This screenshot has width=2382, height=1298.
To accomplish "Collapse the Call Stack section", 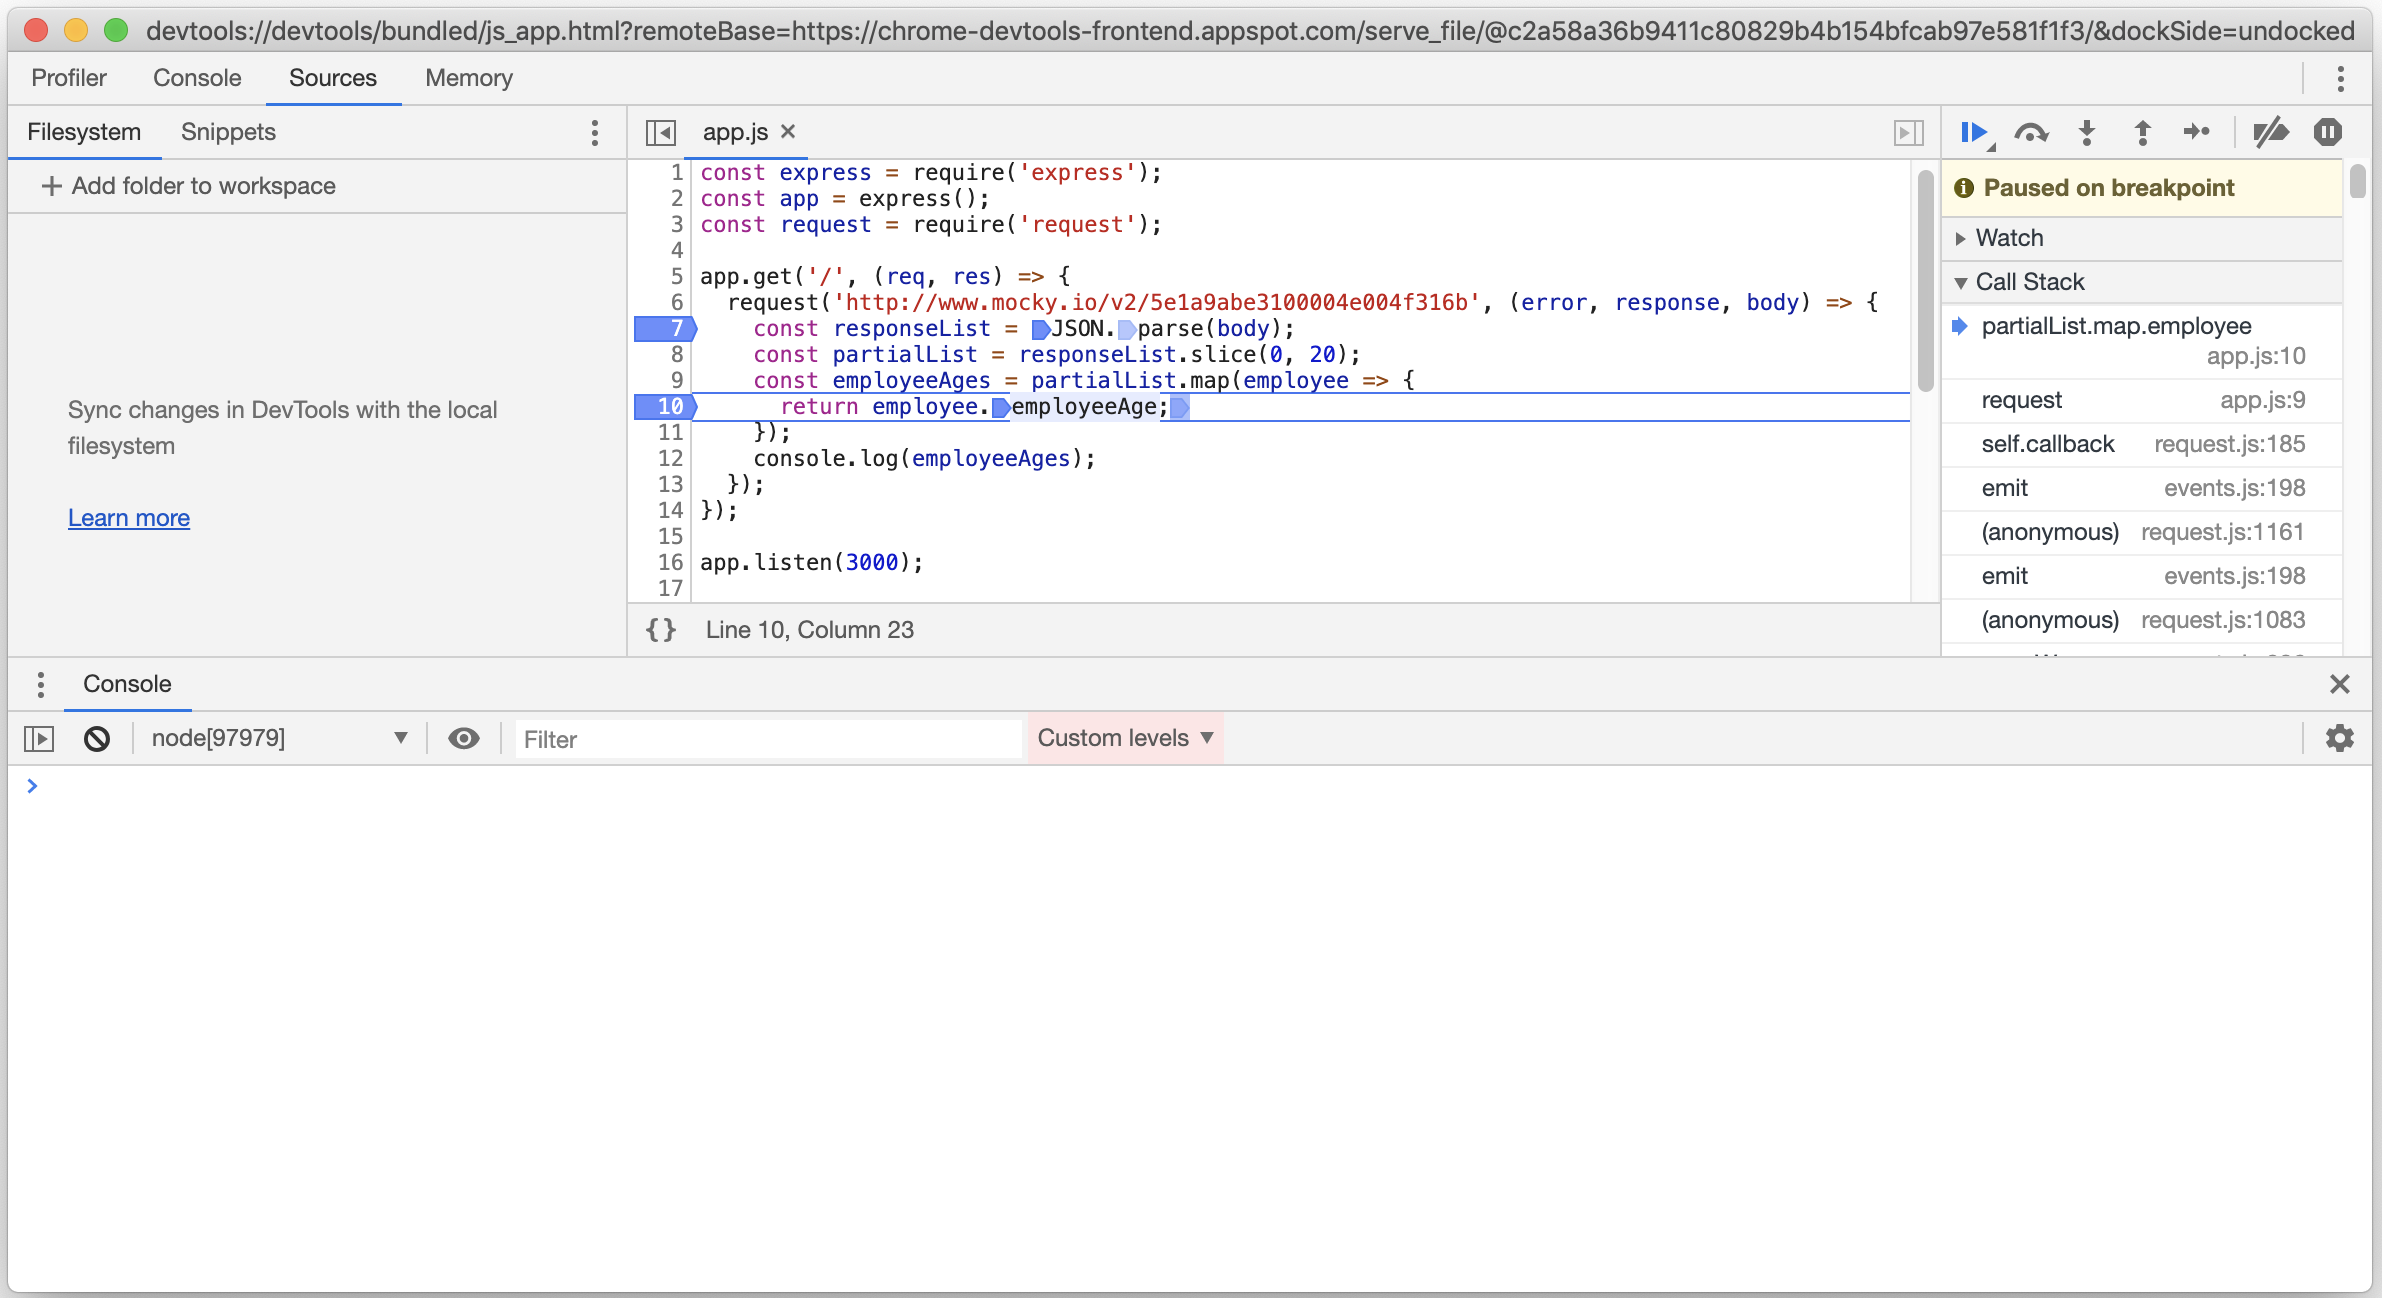I will pos(2029,282).
